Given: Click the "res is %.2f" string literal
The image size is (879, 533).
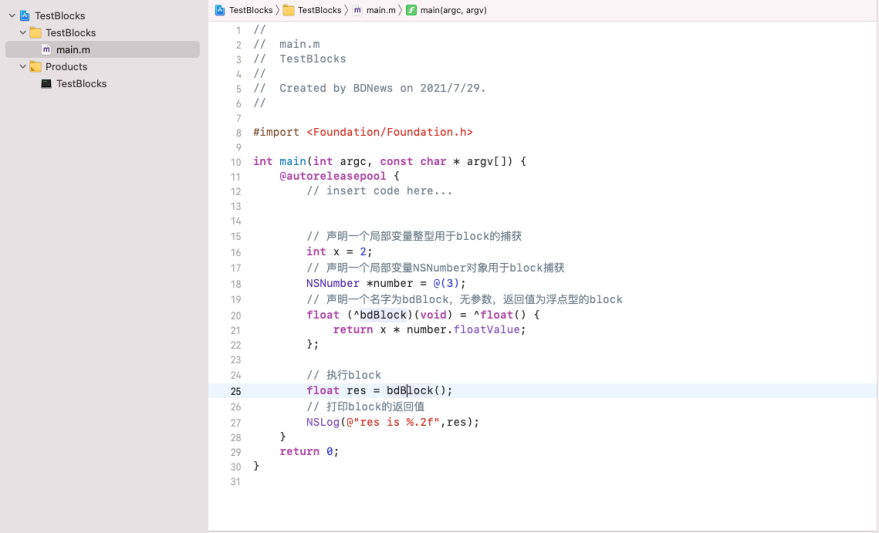Looking at the screenshot, I should (x=392, y=422).
